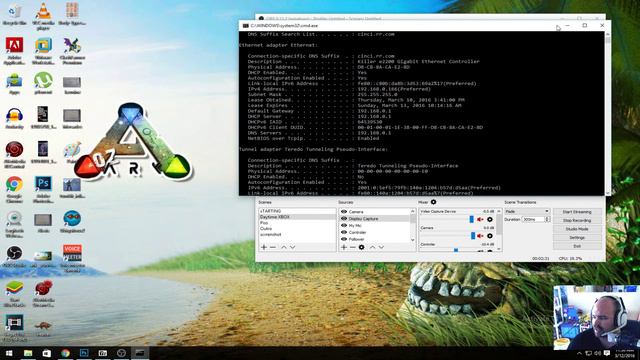Viewport: 640px width, 360px height.
Task: Select the sTARTING scene
Action: [297, 211]
